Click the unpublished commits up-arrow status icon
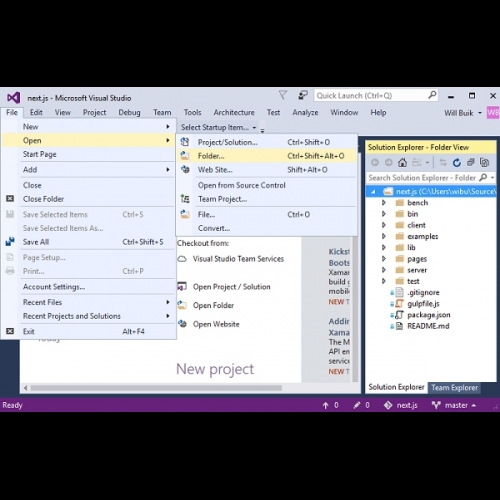 click(x=325, y=405)
